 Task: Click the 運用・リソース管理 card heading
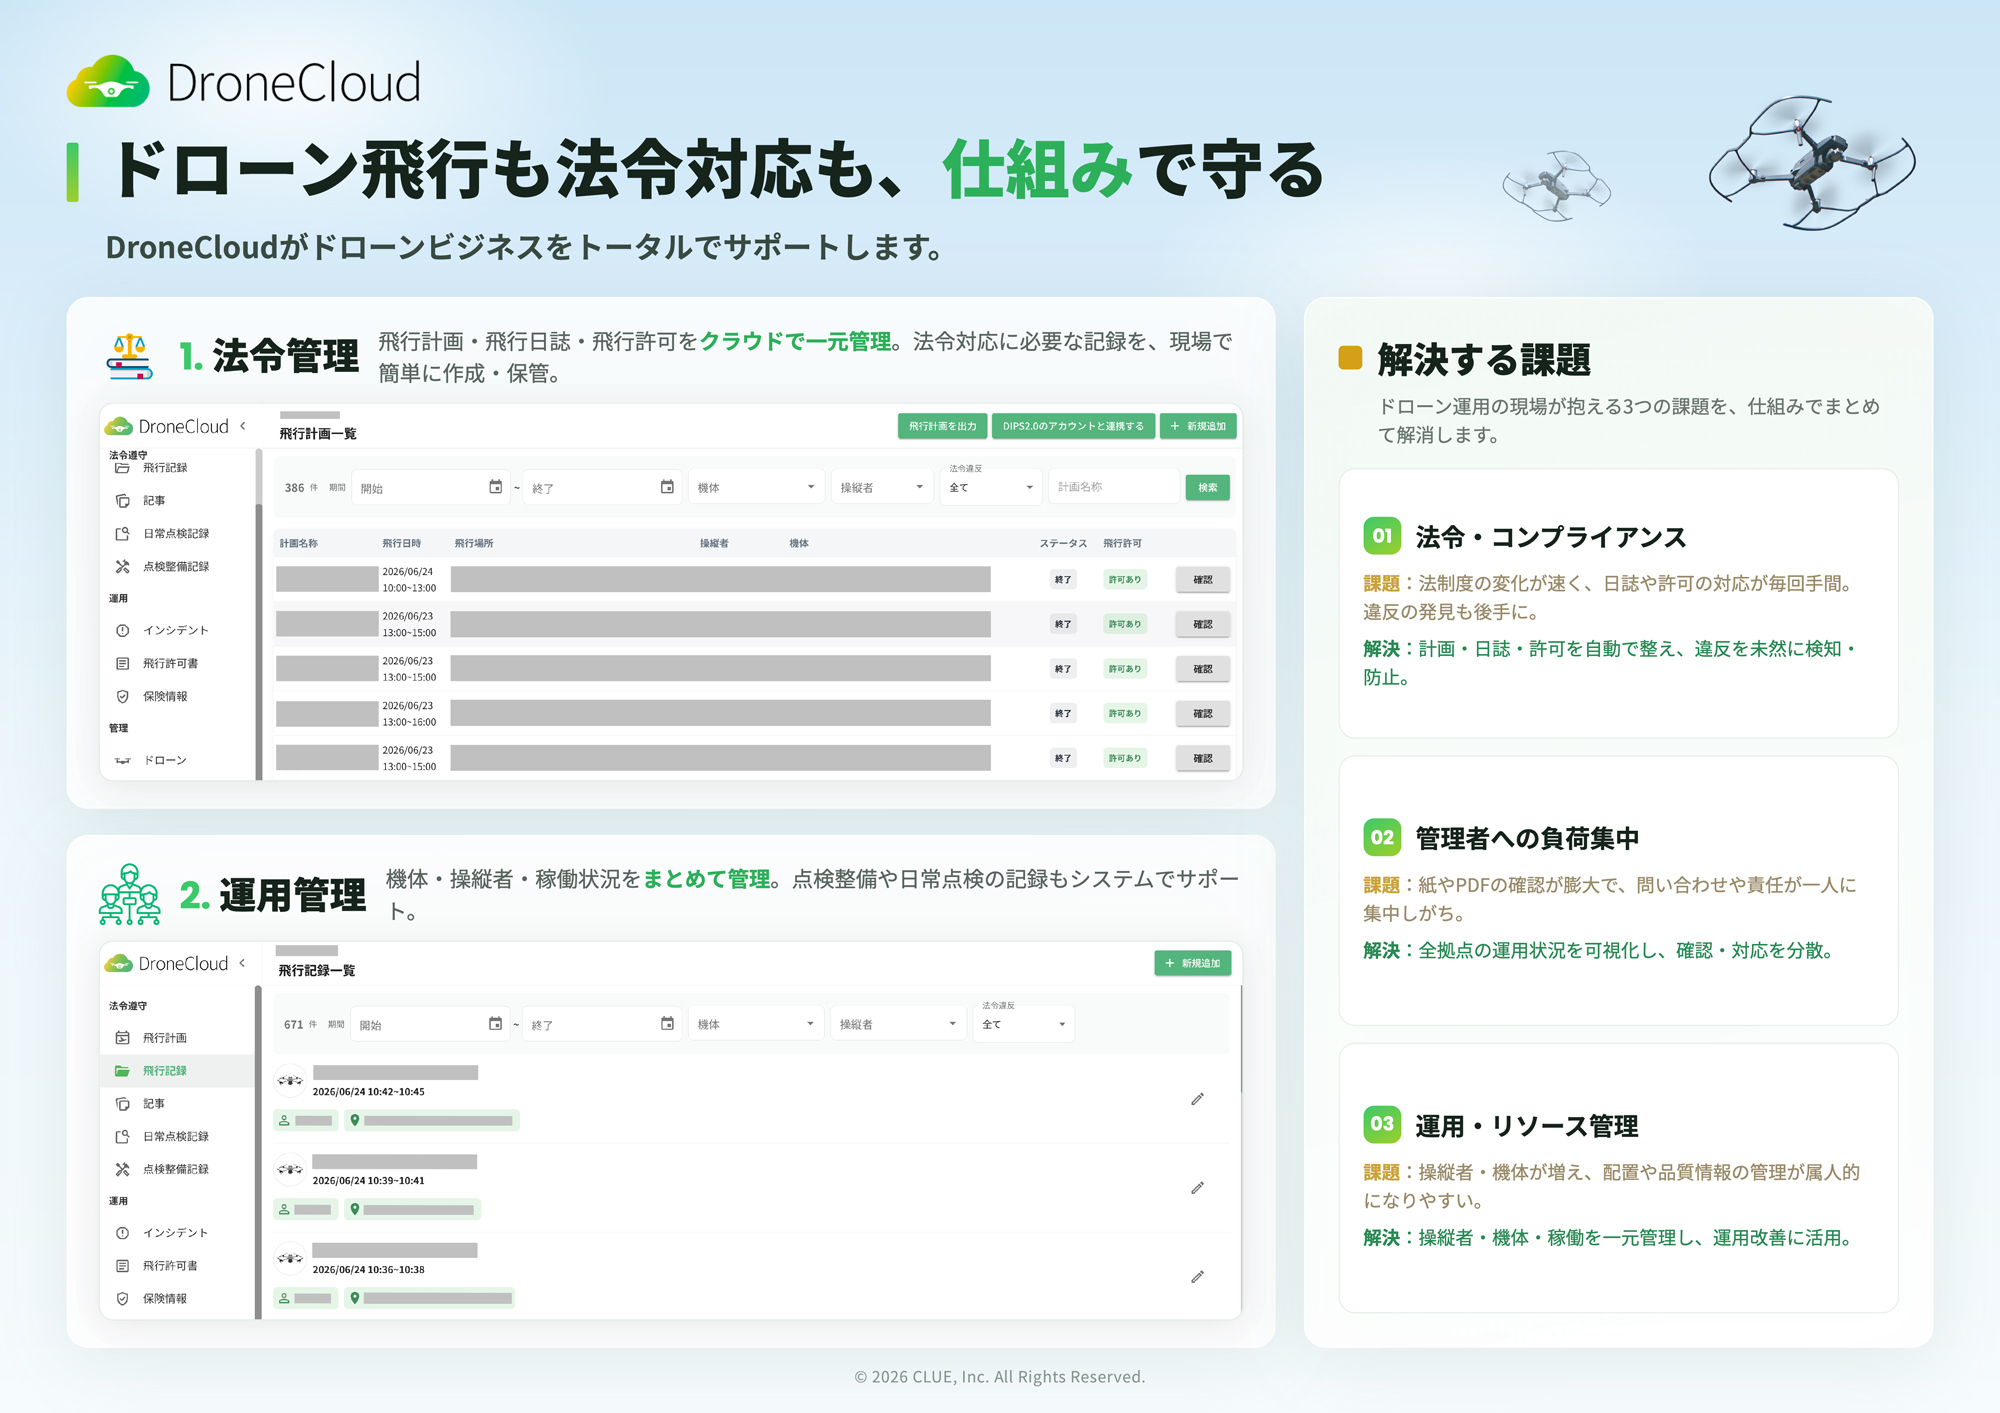click(x=1527, y=1127)
